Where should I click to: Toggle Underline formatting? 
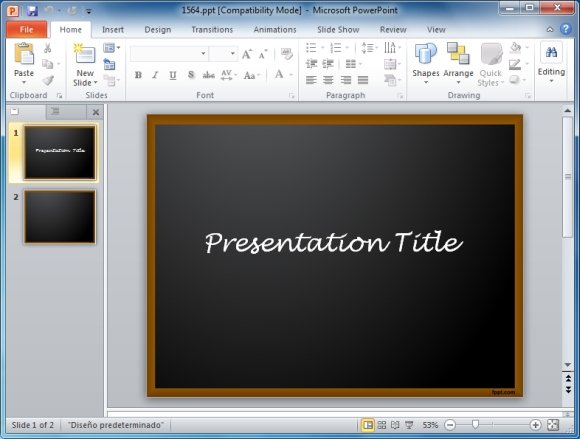tap(173, 75)
